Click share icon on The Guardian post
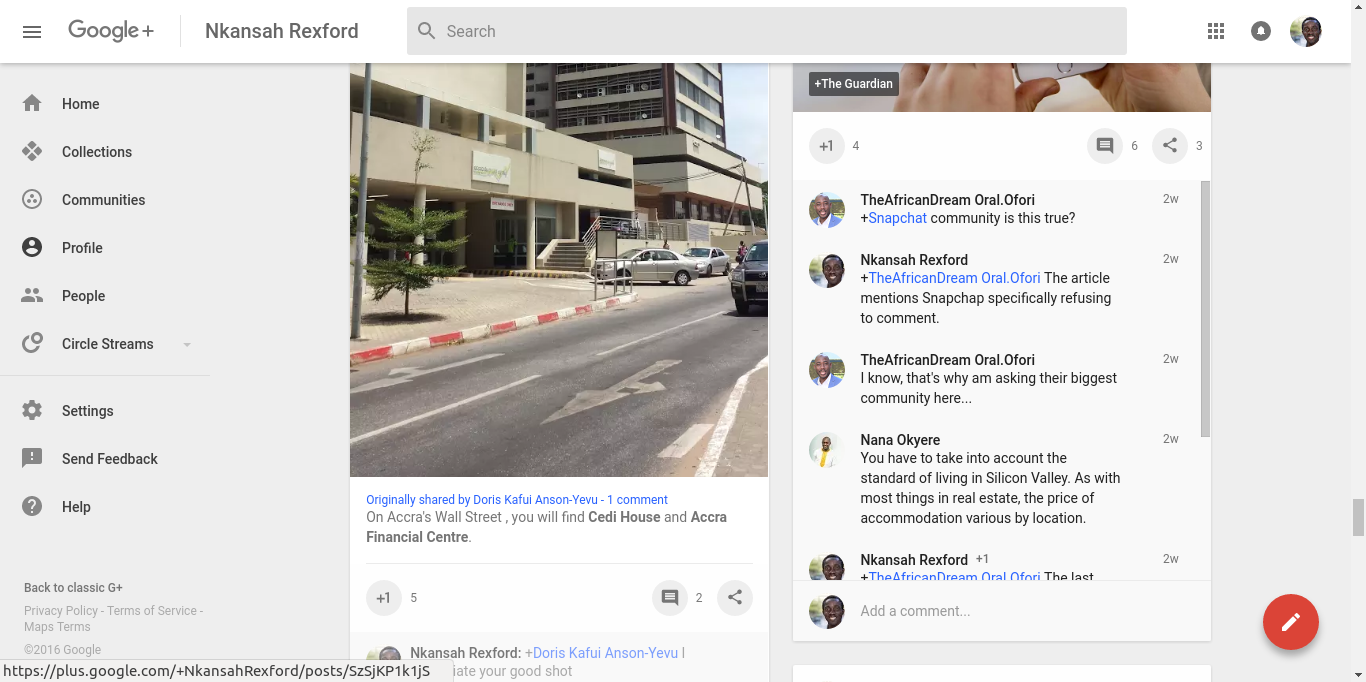1366x682 pixels. (x=1169, y=146)
